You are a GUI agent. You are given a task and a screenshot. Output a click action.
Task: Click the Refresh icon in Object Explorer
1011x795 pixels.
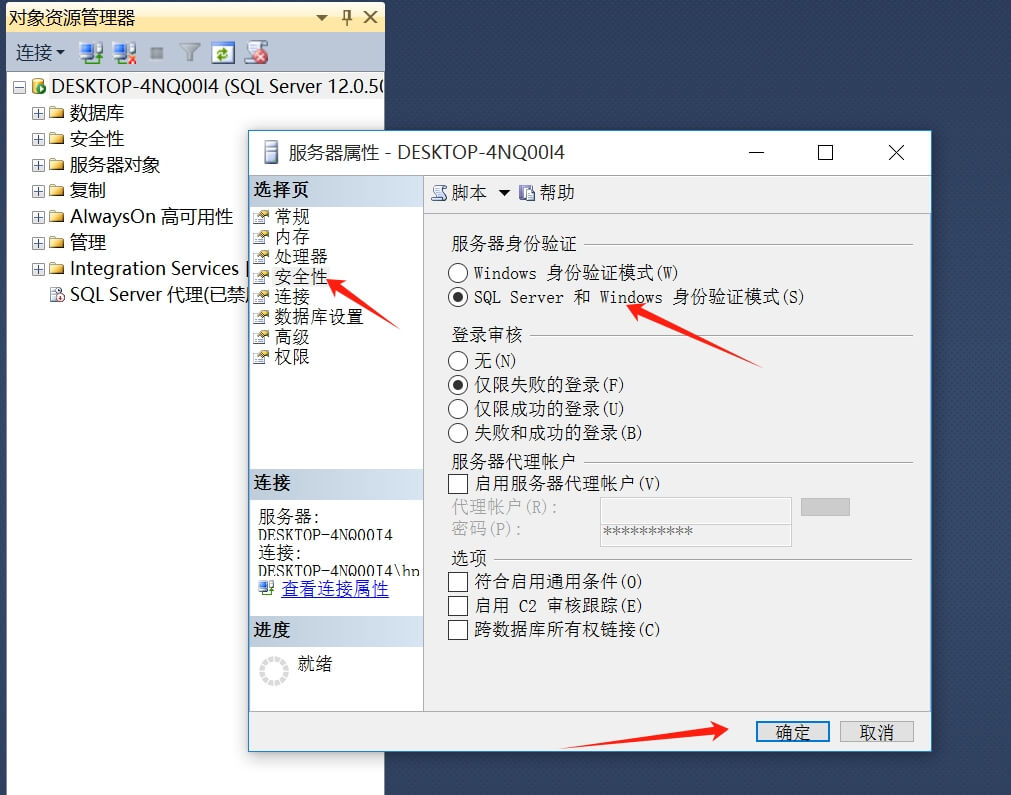(223, 53)
